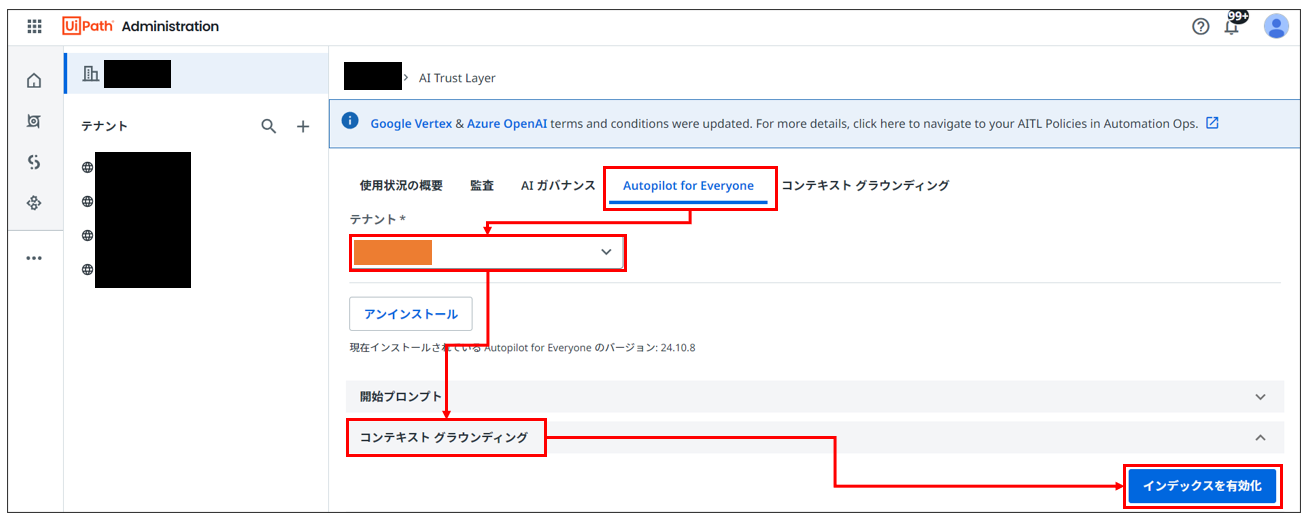This screenshot has width=1308, height=523.
Task: Click the アンインストール button
Action: [411, 314]
